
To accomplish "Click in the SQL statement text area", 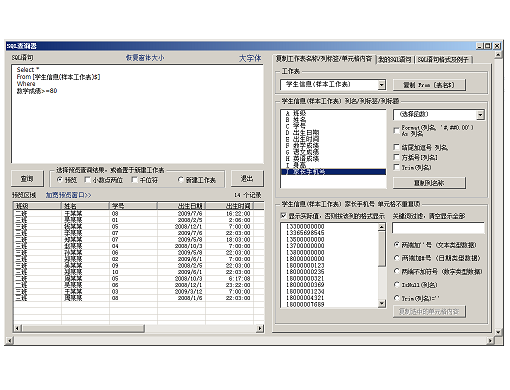I will (137, 114).
